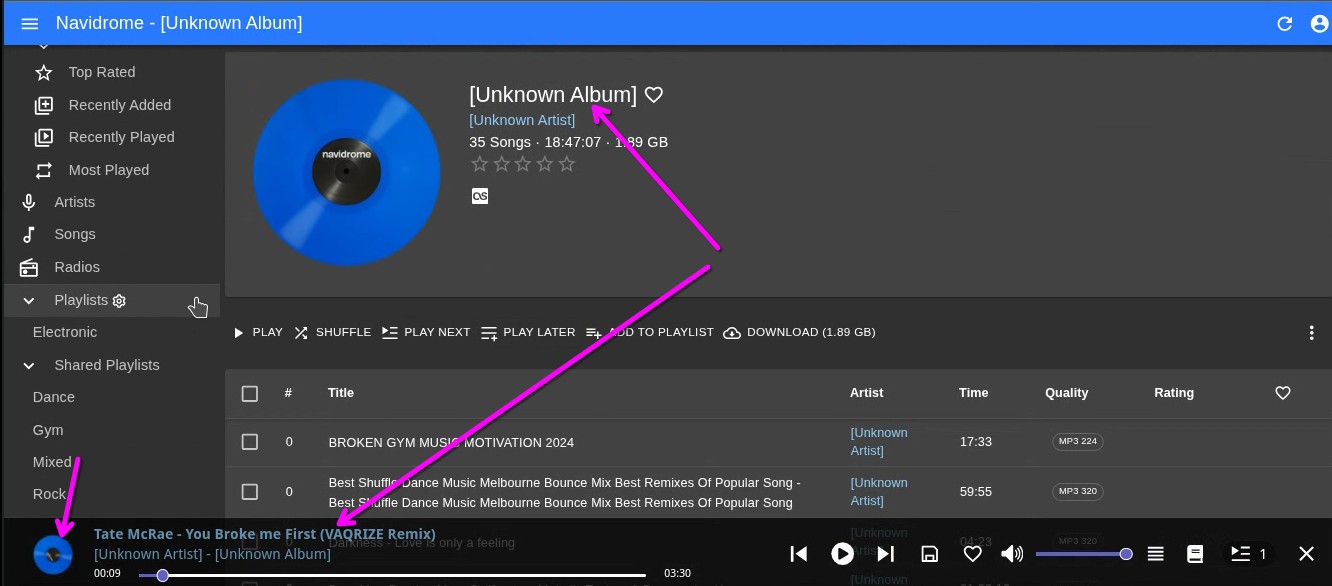
Task: Open the Radios sidebar item
Action: coord(77,267)
